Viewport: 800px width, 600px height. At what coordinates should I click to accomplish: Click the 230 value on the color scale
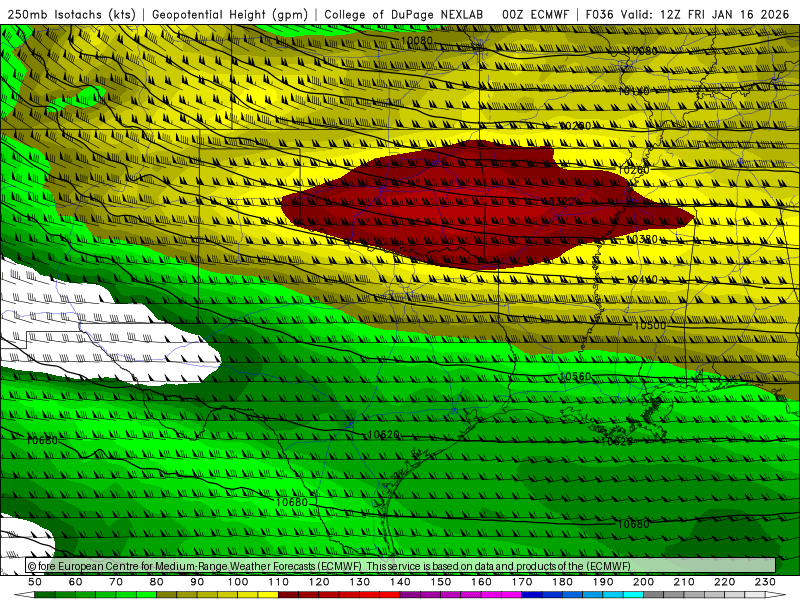click(765, 582)
